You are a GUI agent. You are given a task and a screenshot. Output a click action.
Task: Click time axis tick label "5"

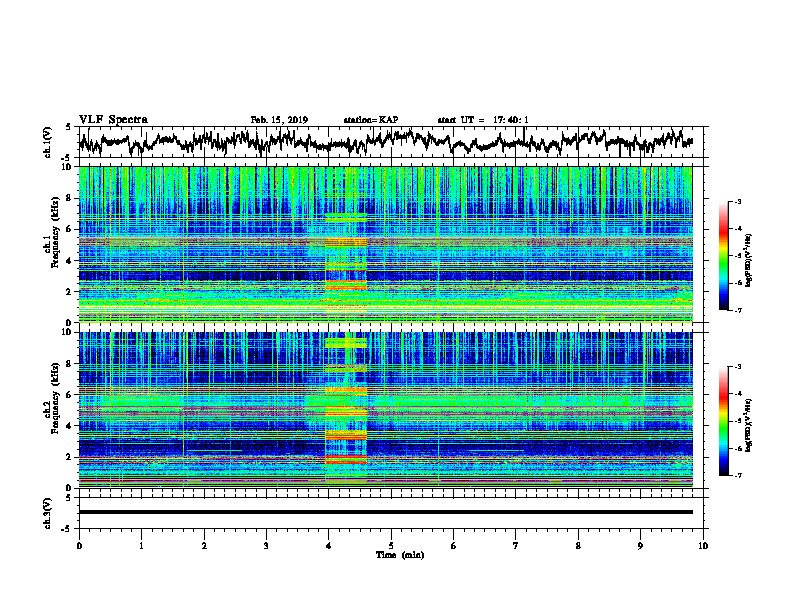[x=391, y=546]
